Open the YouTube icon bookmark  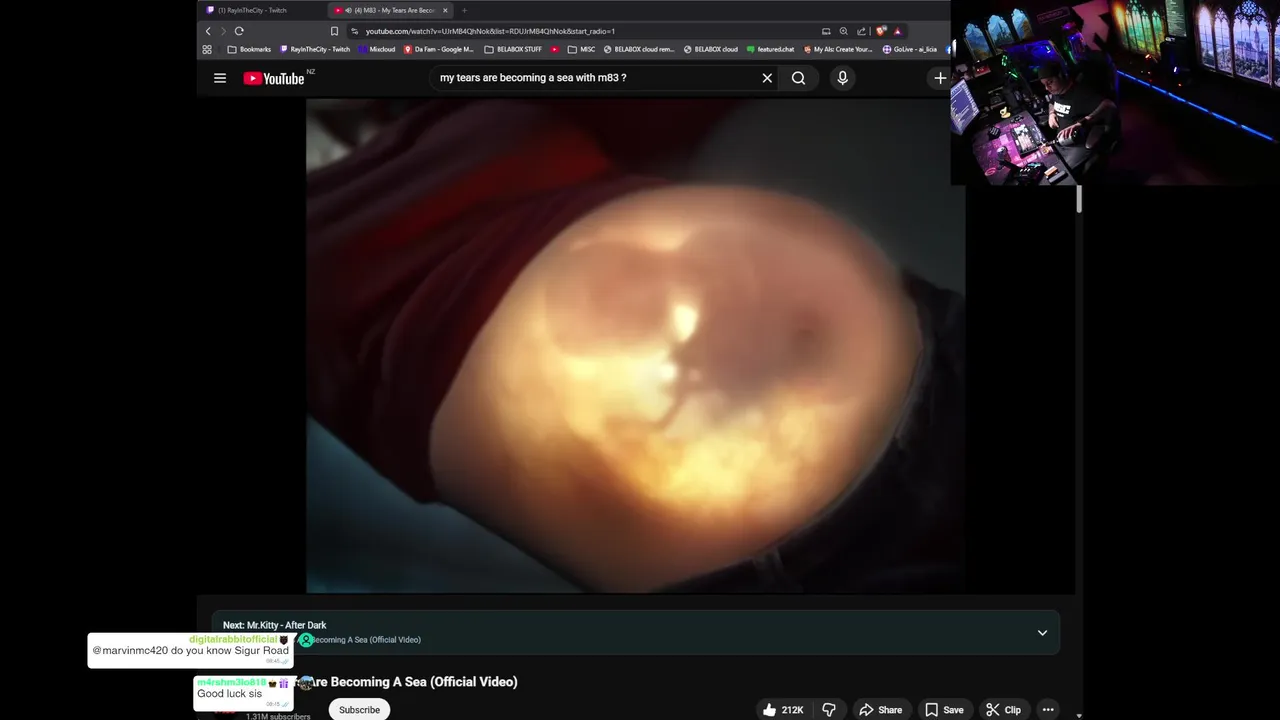555,49
